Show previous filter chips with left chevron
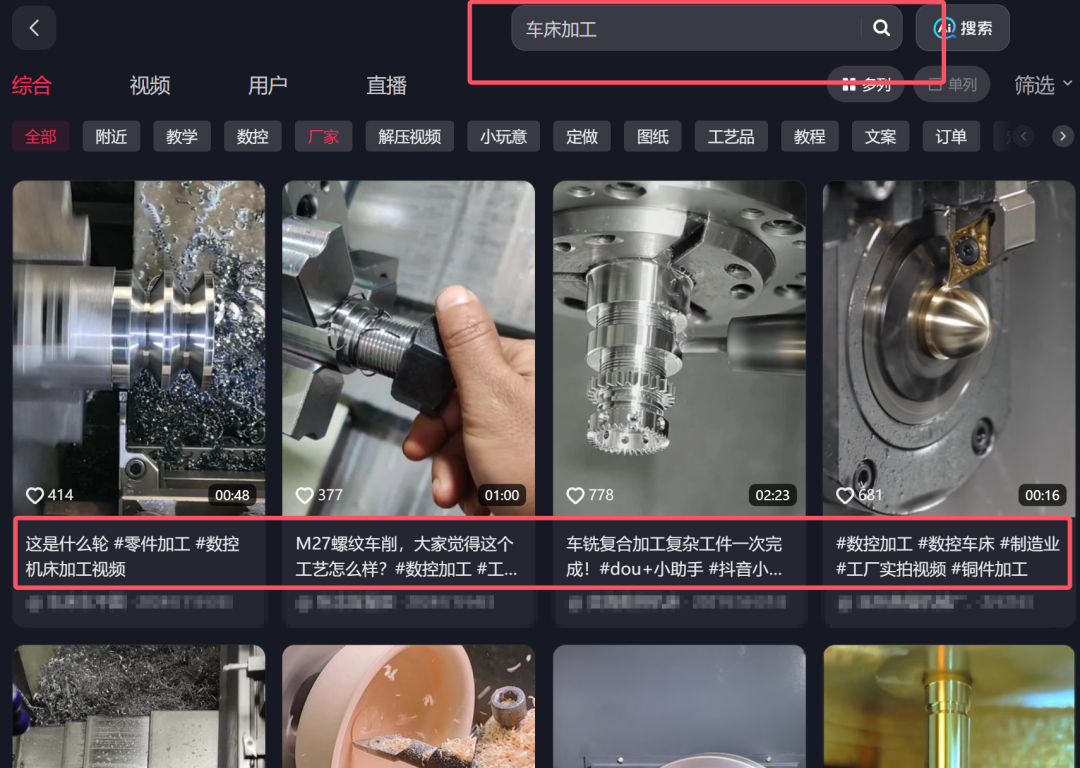This screenshot has height=768, width=1080. [x=1024, y=136]
